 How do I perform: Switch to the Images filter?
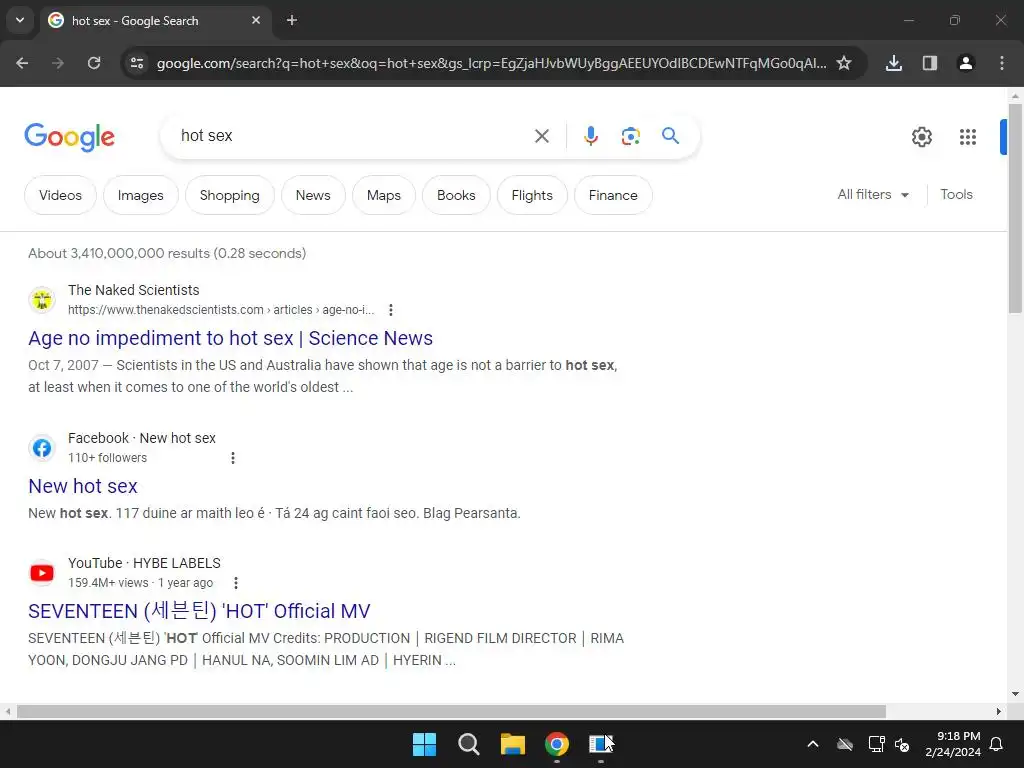pos(140,195)
